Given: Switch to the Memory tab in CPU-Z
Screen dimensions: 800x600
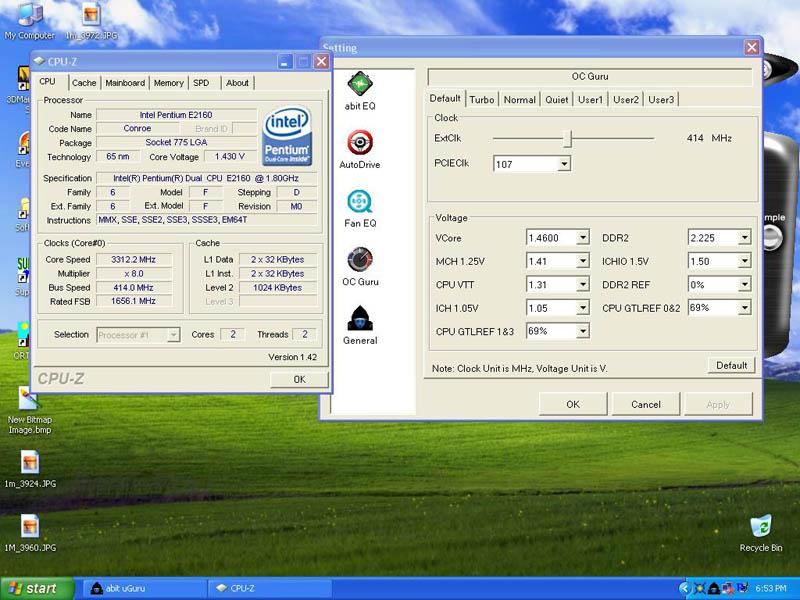Looking at the screenshot, I should tap(168, 83).
